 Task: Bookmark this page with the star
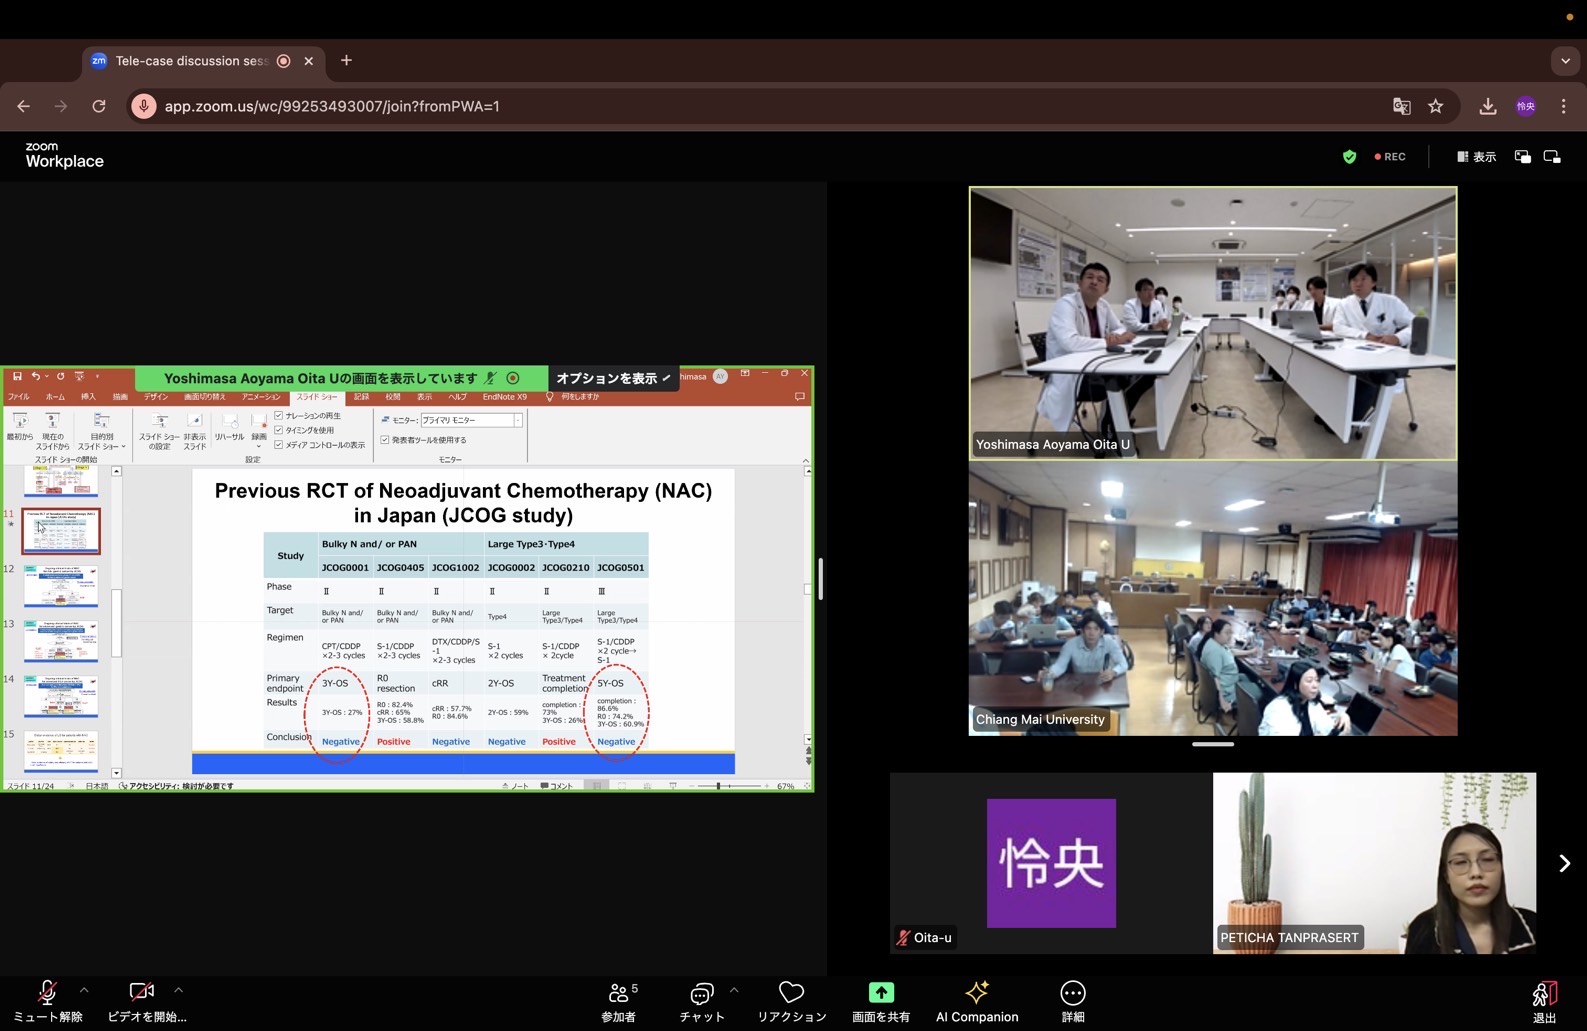[x=1436, y=106]
